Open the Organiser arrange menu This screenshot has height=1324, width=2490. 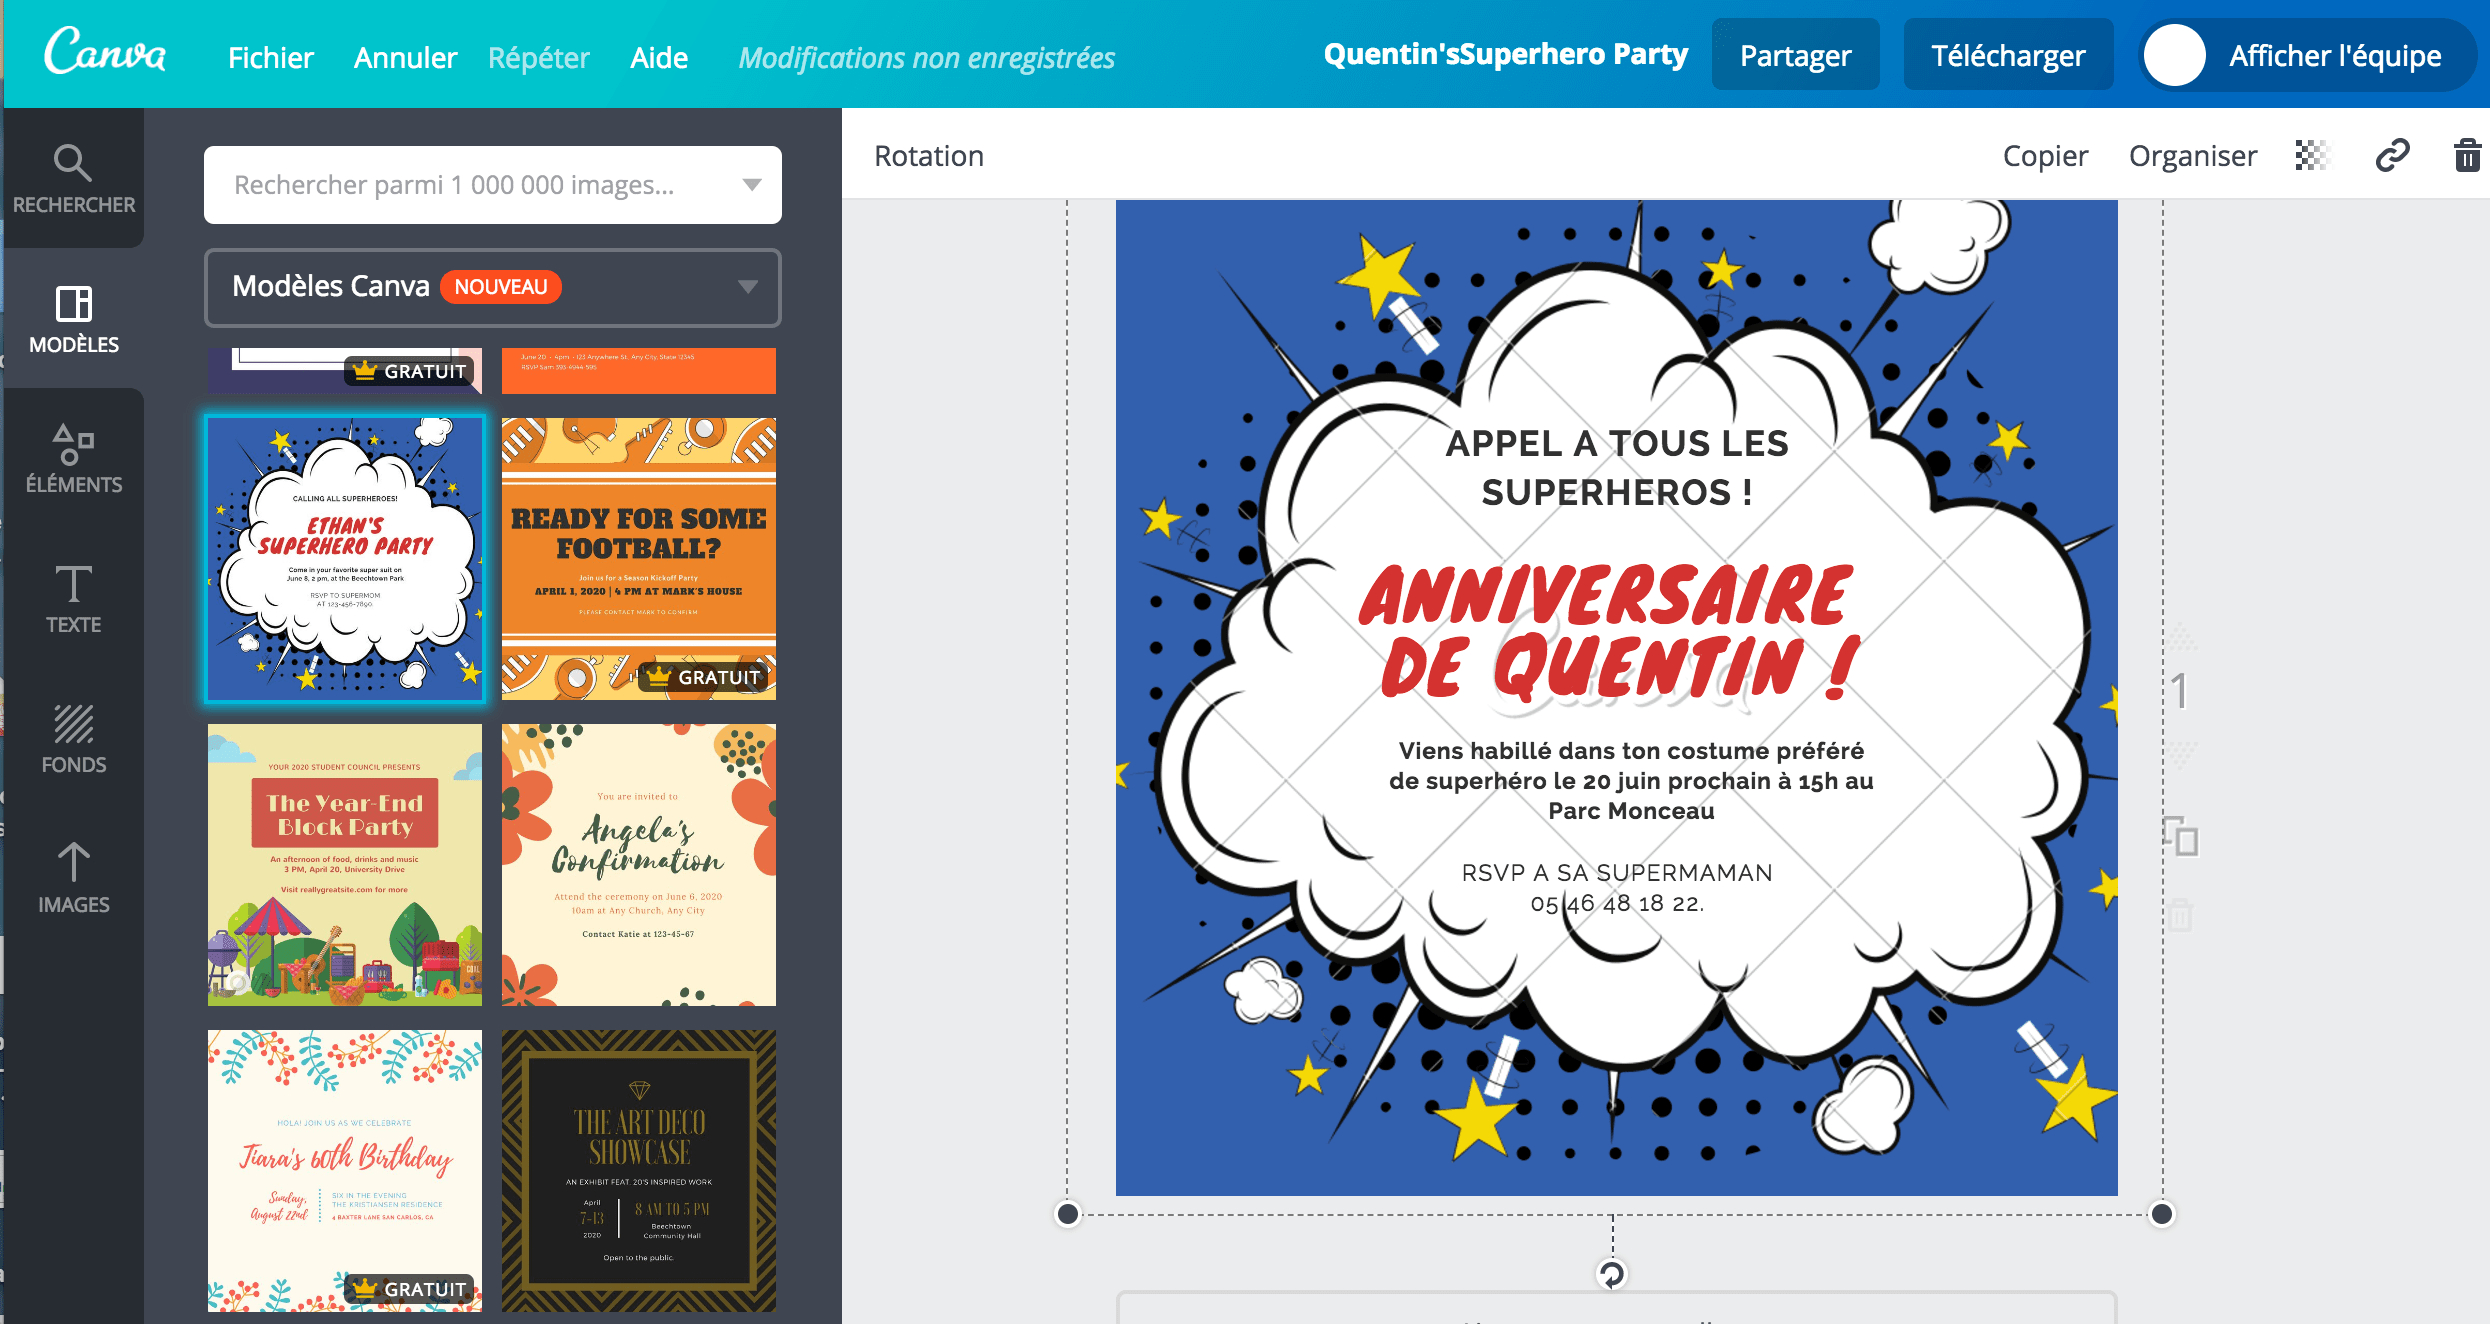(2192, 156)
